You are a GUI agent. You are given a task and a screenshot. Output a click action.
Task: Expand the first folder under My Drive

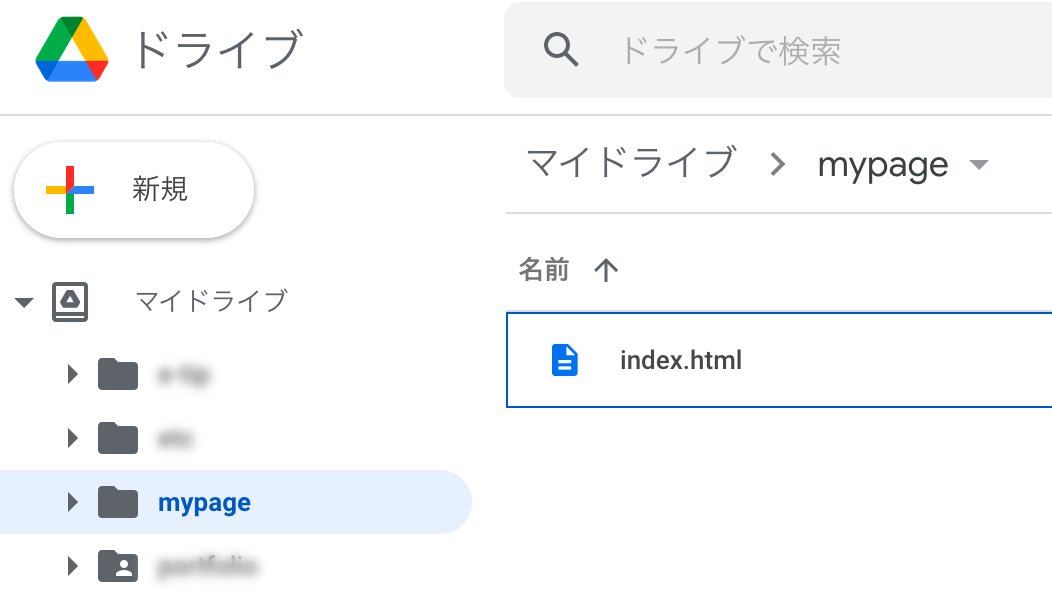click(72, 374)
